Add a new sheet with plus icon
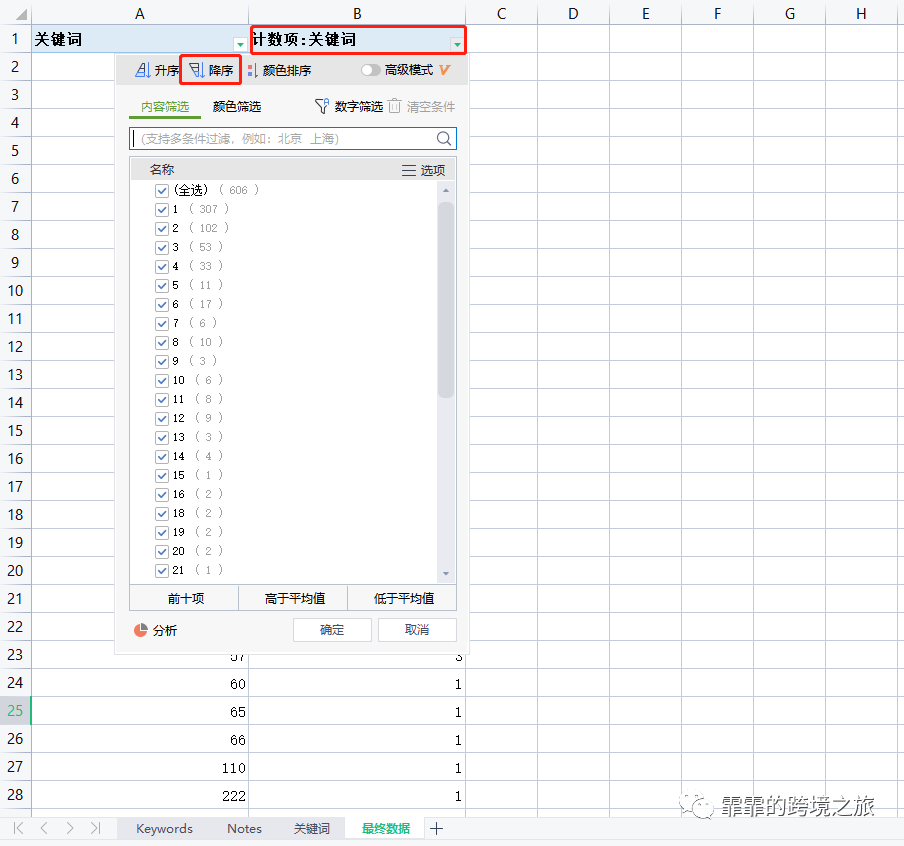The width and height of the screenshot is (904, 846). (x=436, y=829)
